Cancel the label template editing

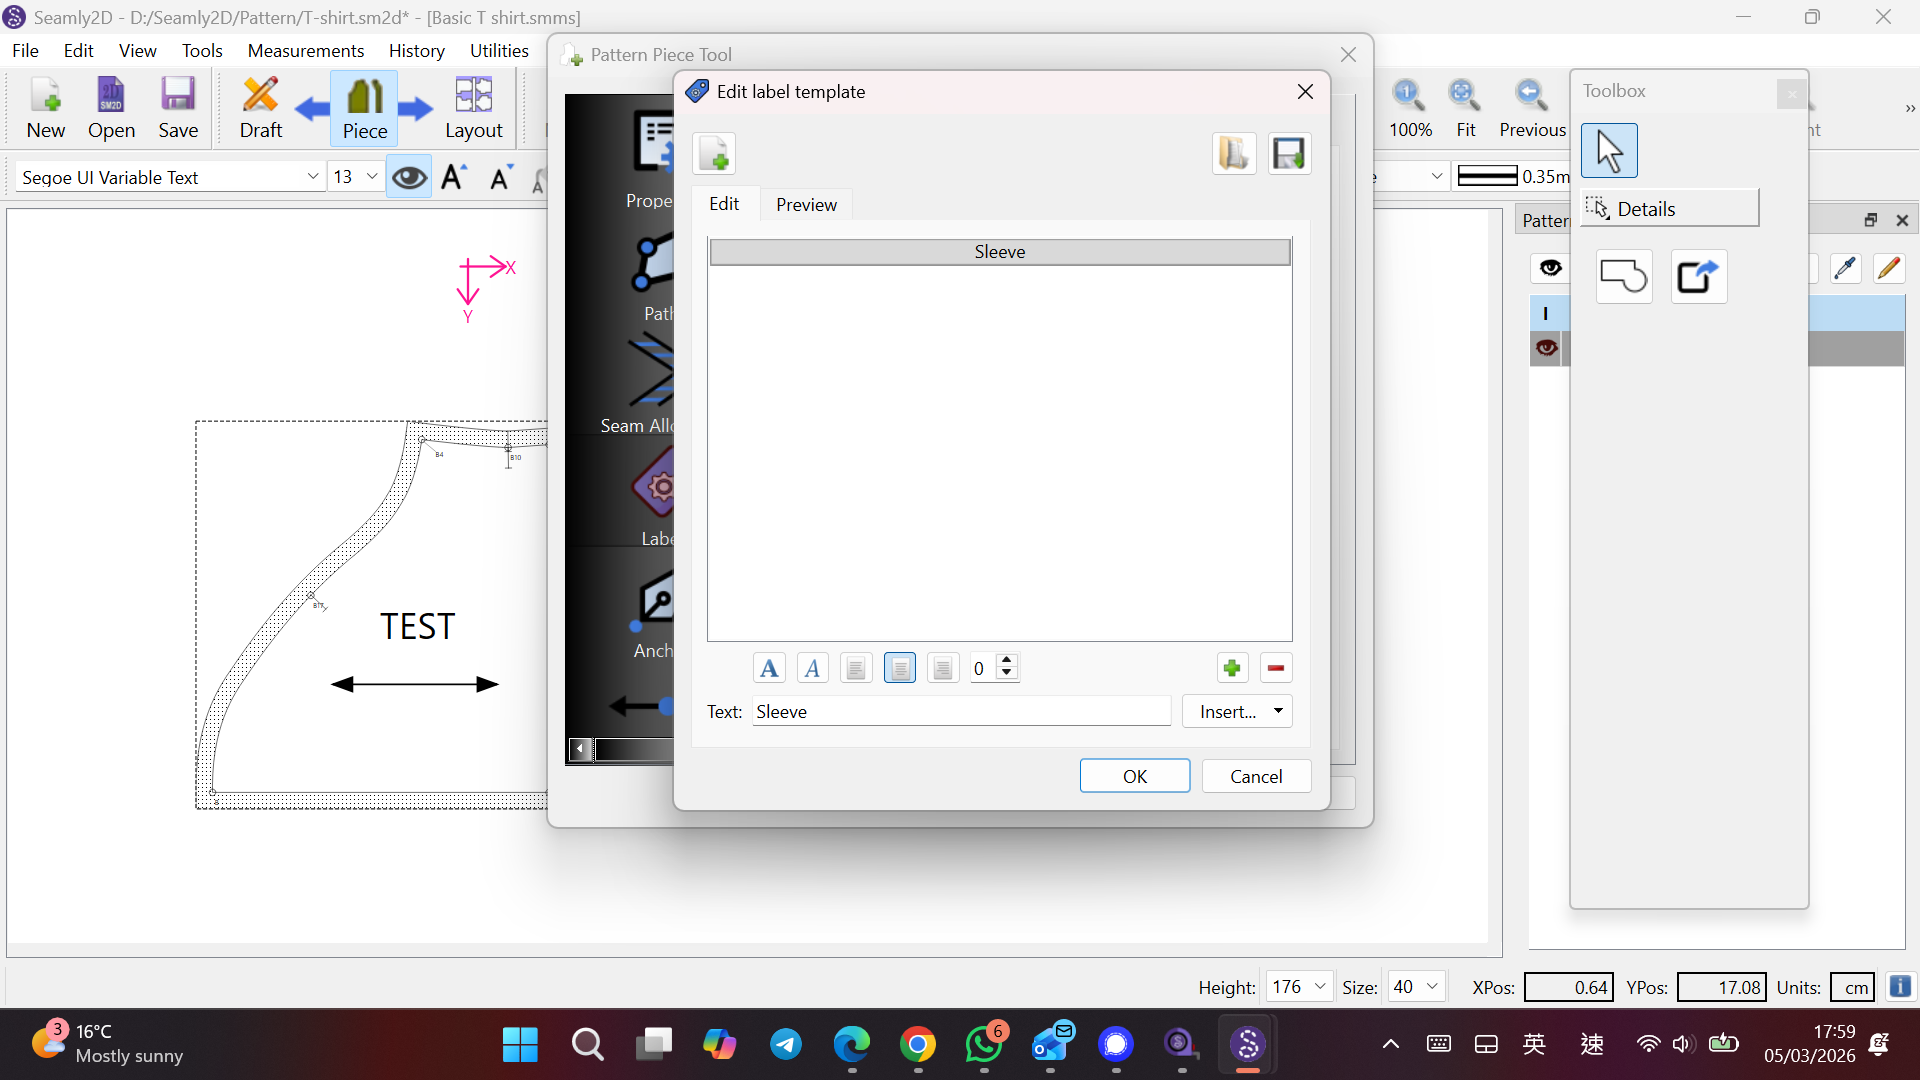click(1256, 776)
